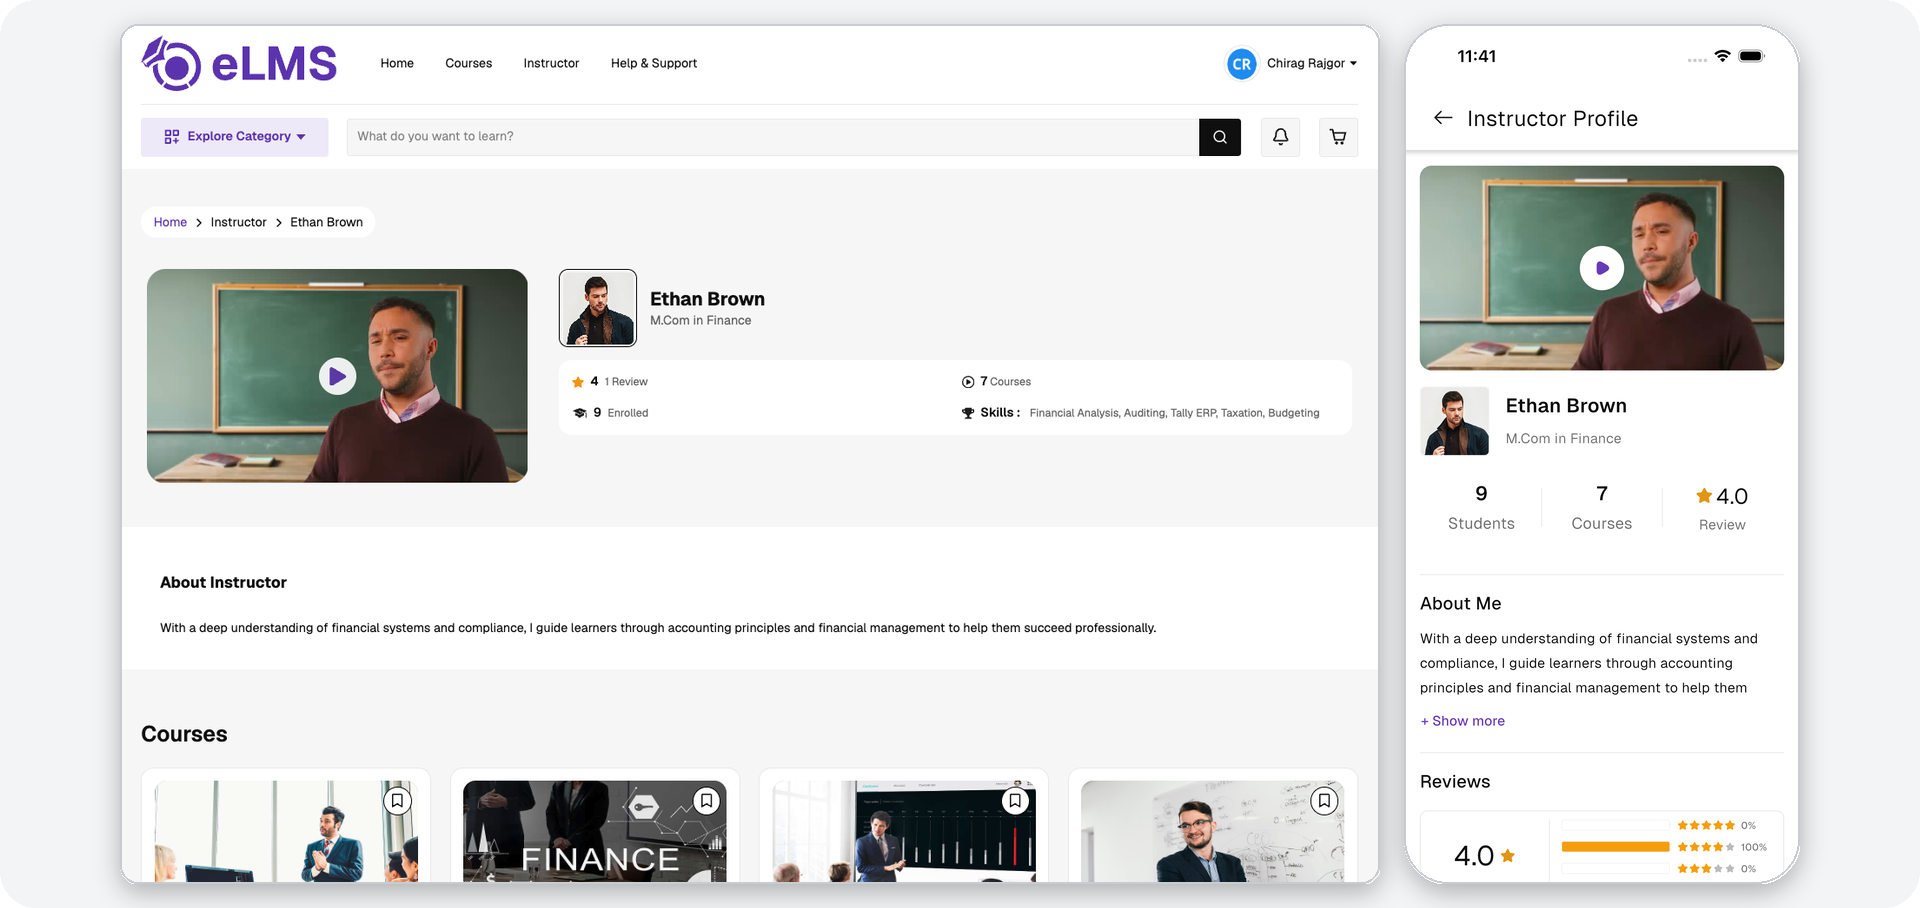Expand the Explore Category dropdown
The height and width of the screenshot is (908, 1920).
pos(234,137)
